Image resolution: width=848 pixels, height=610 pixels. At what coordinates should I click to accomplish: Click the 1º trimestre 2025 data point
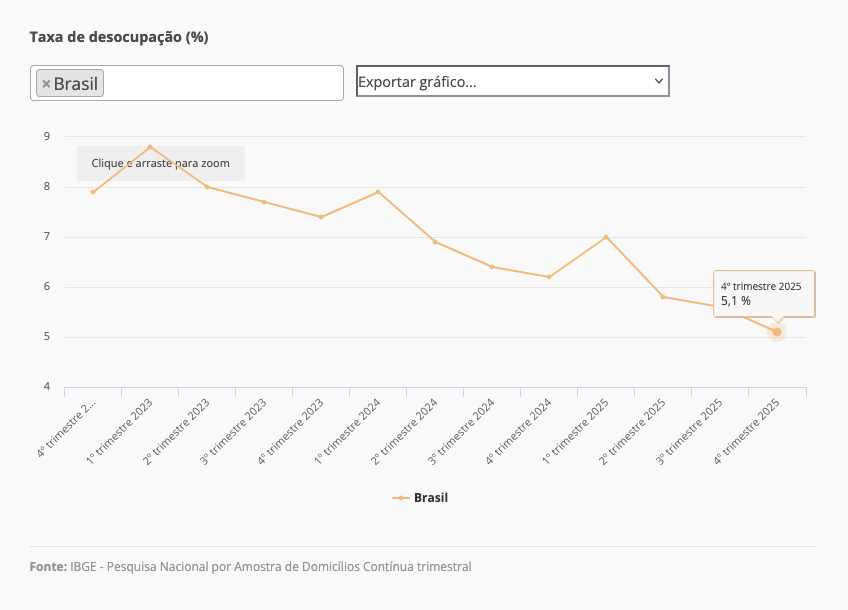click(606, 237)
